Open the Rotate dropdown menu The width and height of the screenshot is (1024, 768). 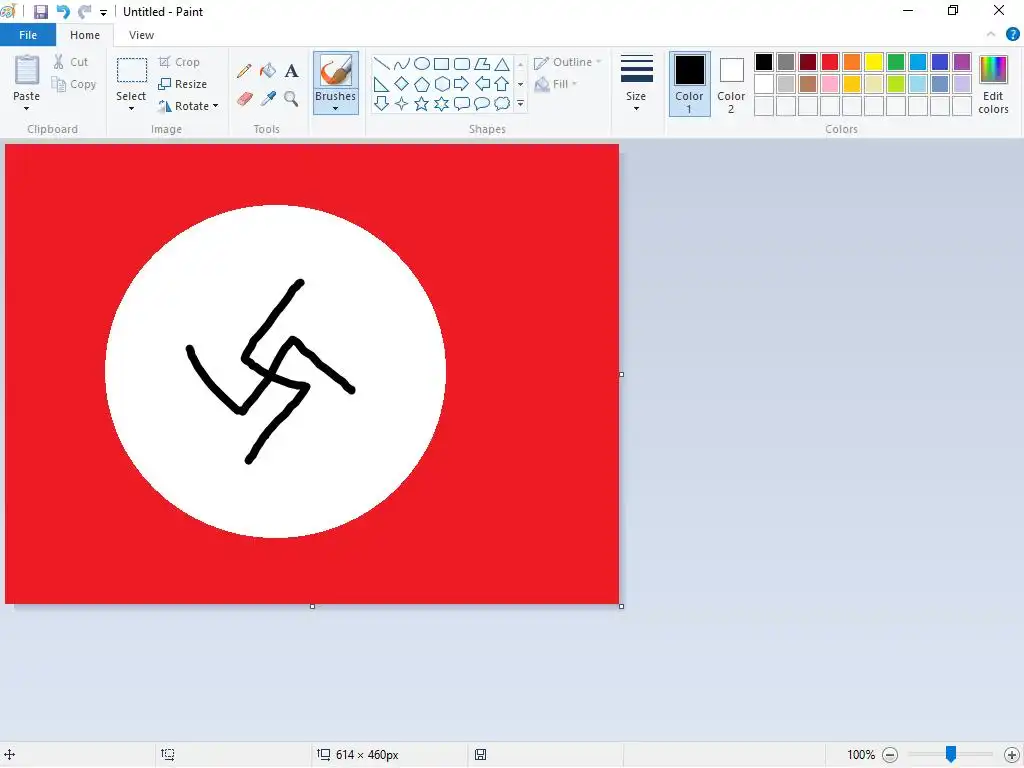coord(216,106)
